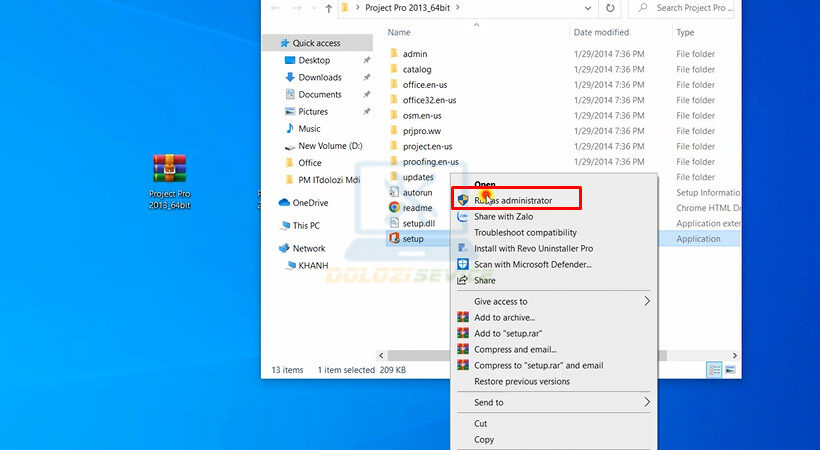The width and height of the screenshot is (820, 450).
Task: Choose Run as administrator in context menu
Action: coord(553,200)
